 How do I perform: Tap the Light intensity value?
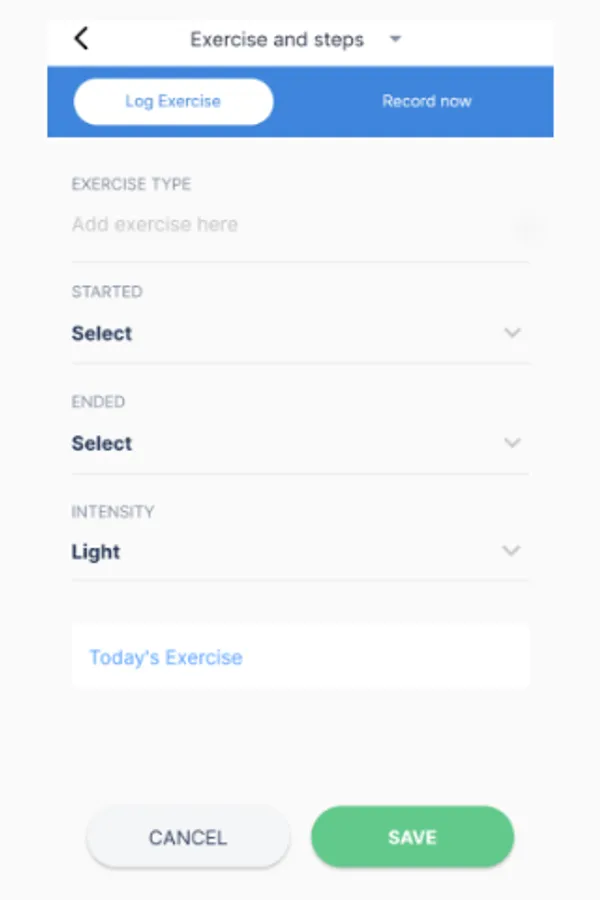pos(95,551)
